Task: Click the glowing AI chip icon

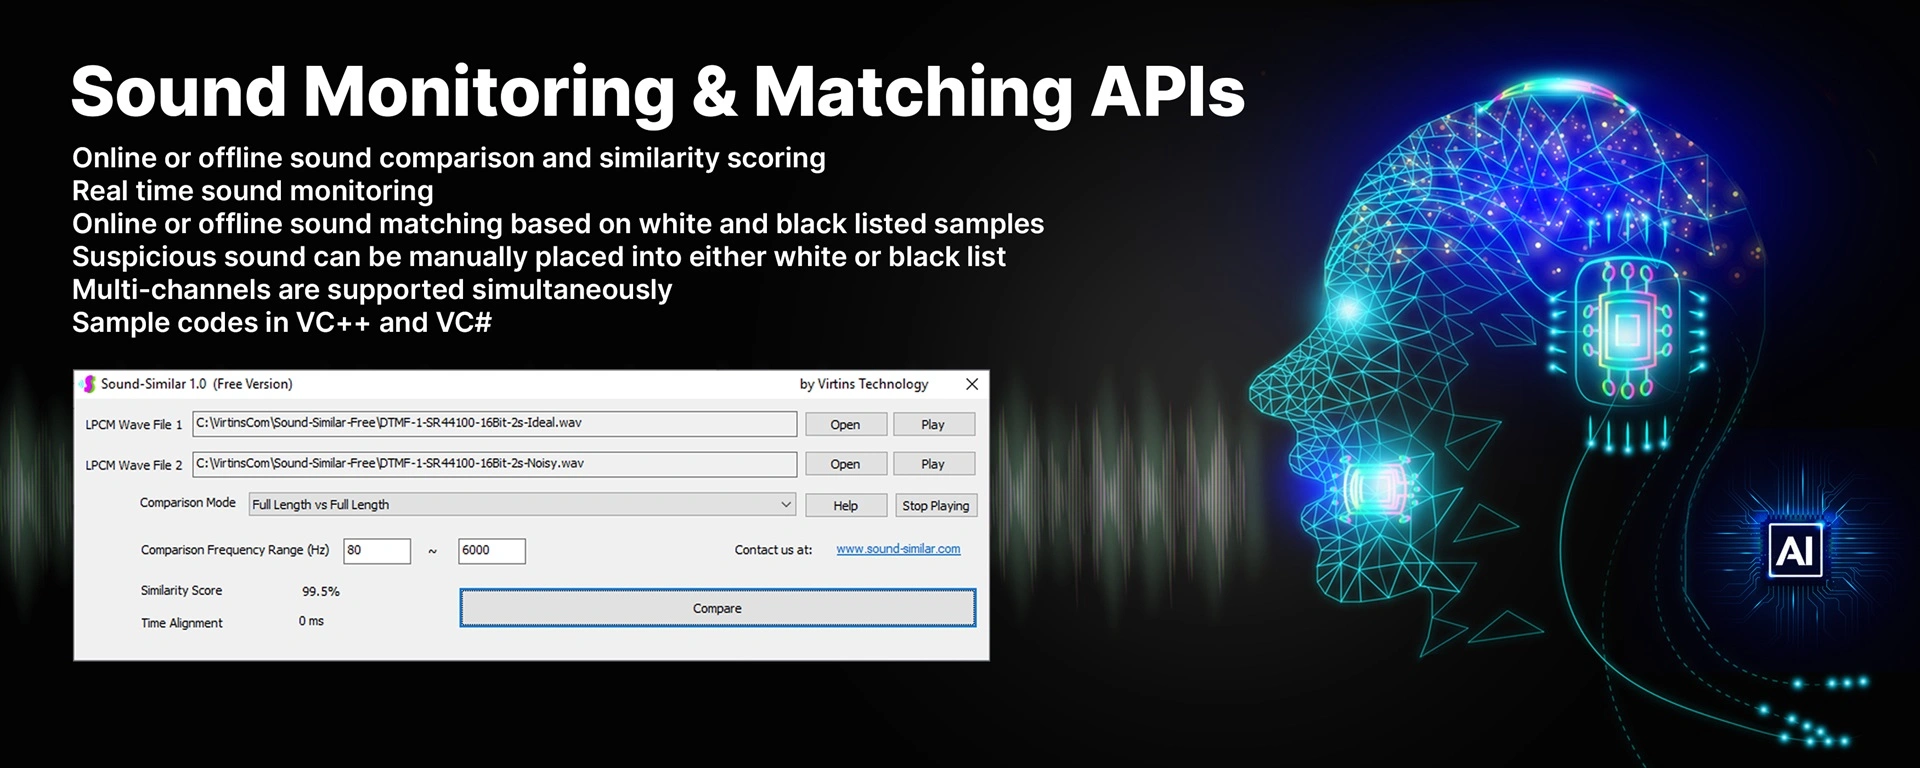Action: point(1794,550)
